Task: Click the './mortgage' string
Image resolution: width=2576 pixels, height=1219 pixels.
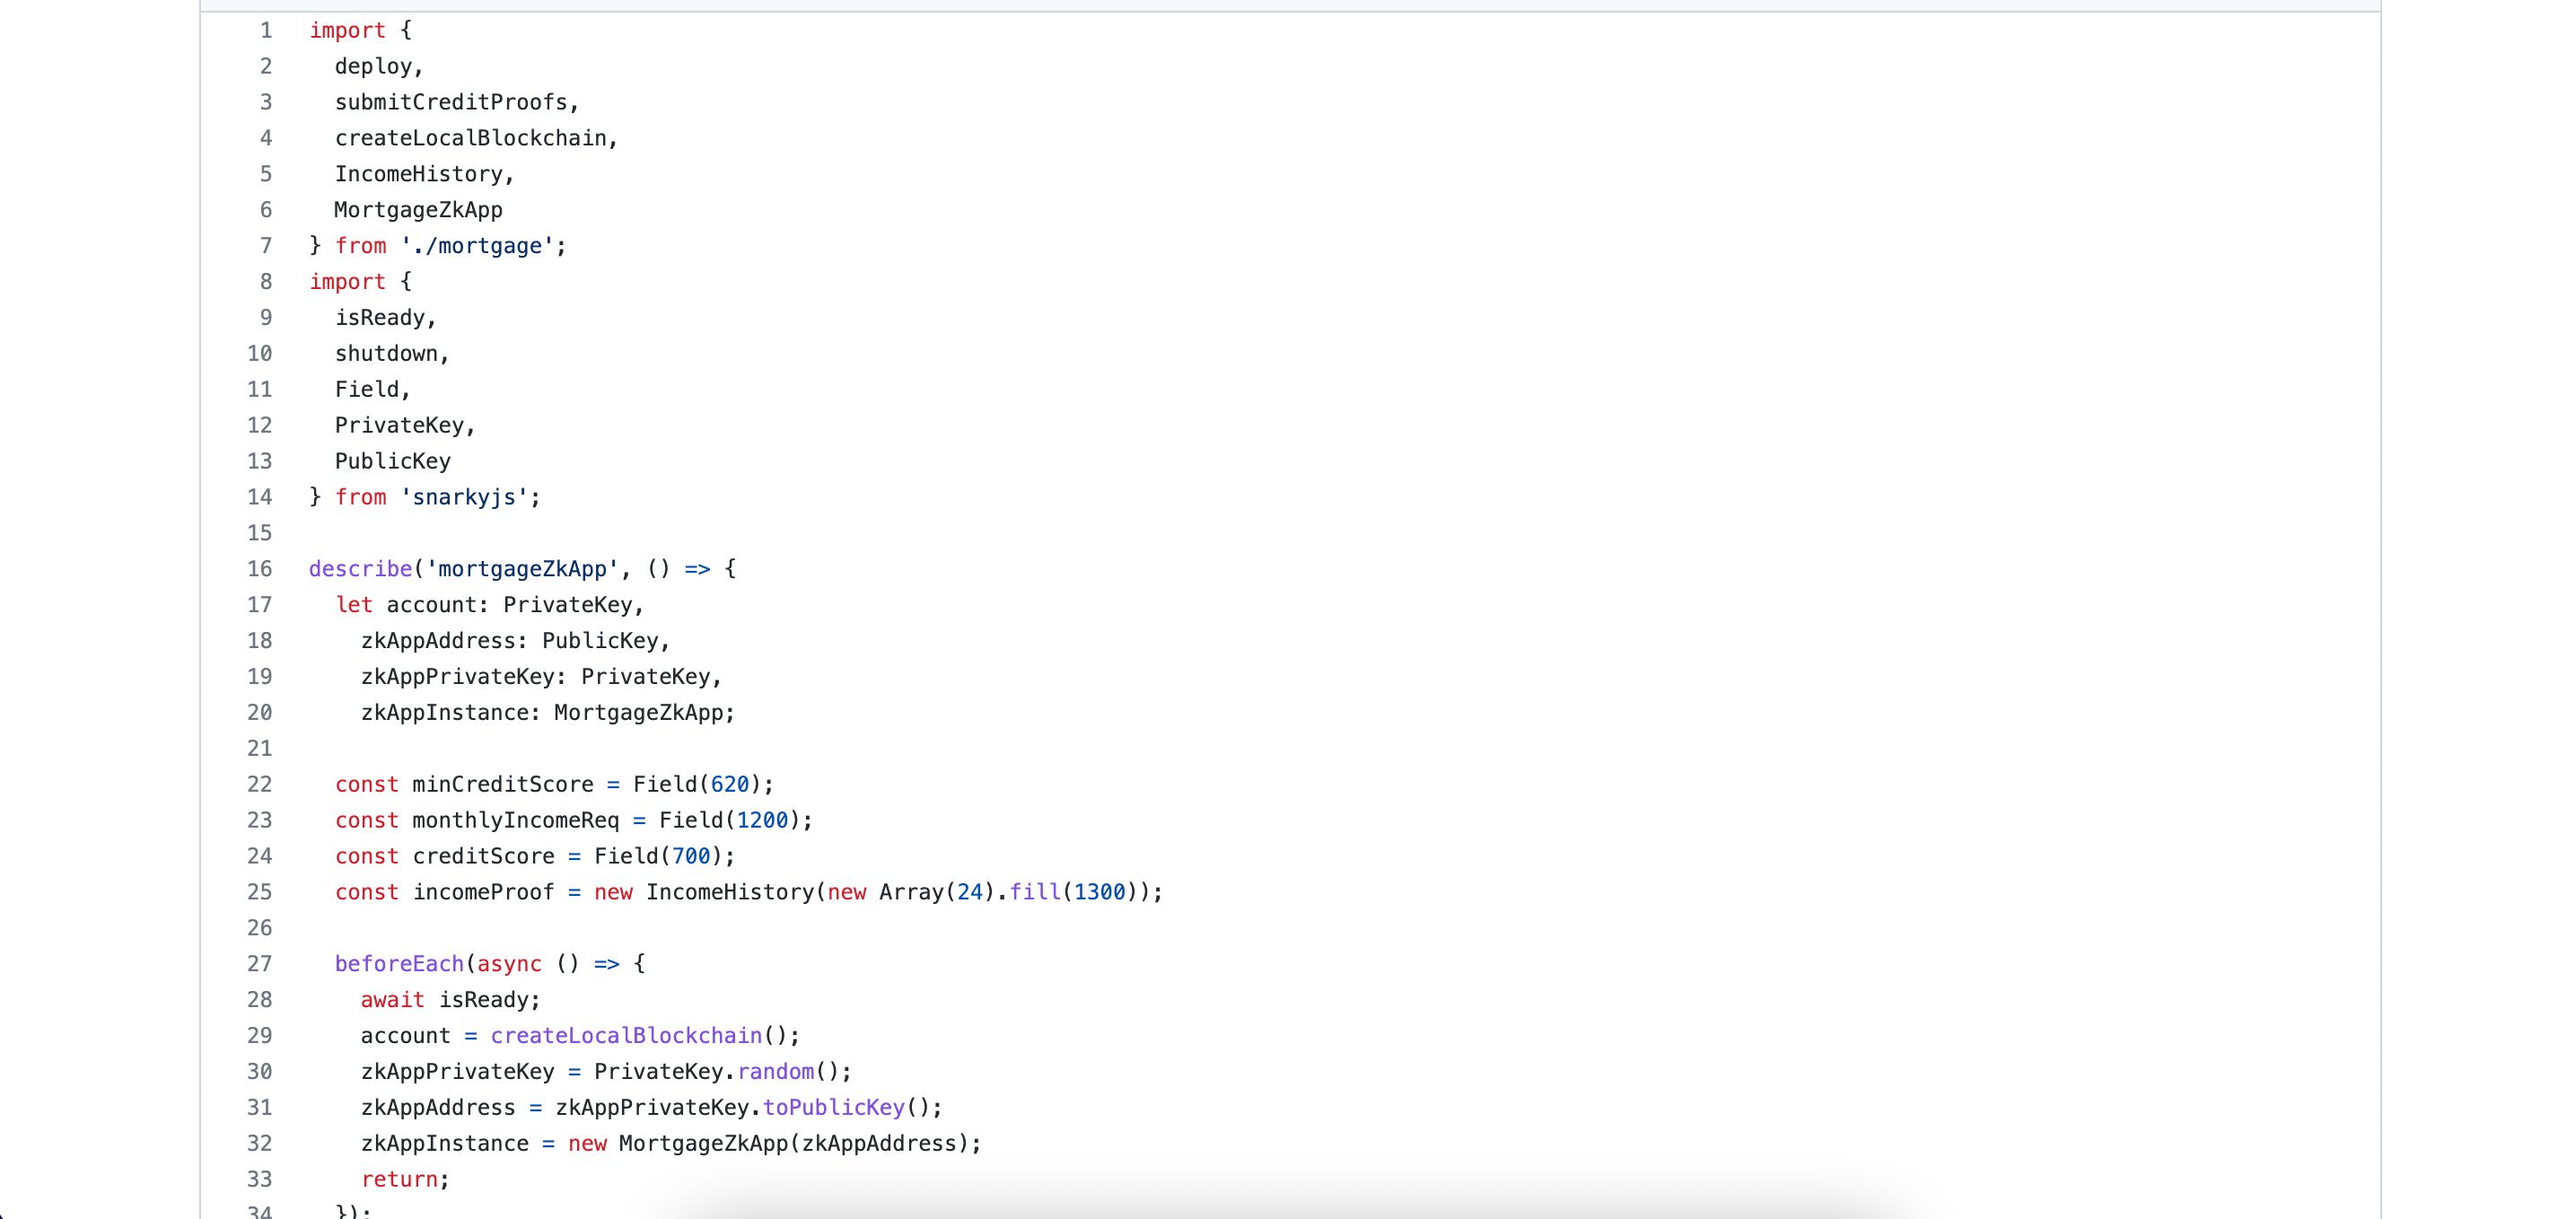Action: tap(477, 246)
